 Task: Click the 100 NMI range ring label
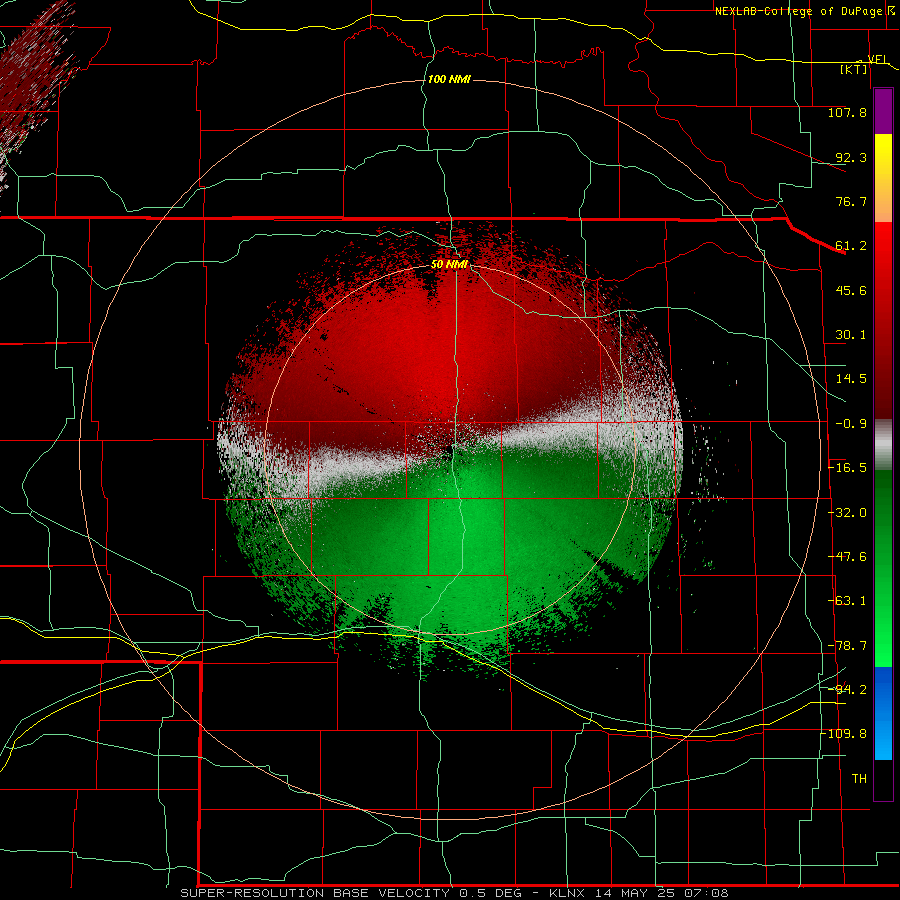pos(449,79)
